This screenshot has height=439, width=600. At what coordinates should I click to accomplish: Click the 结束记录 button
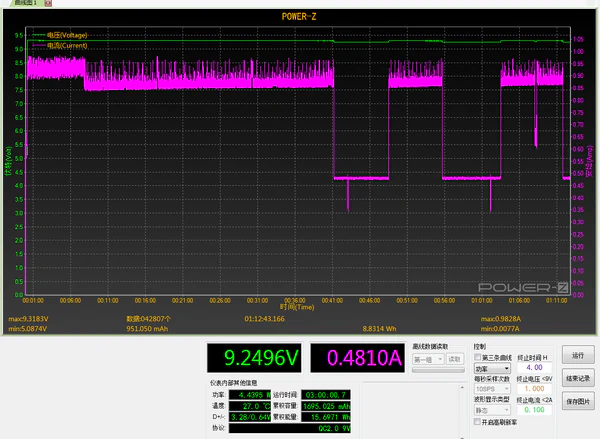(x=577, y=379)
